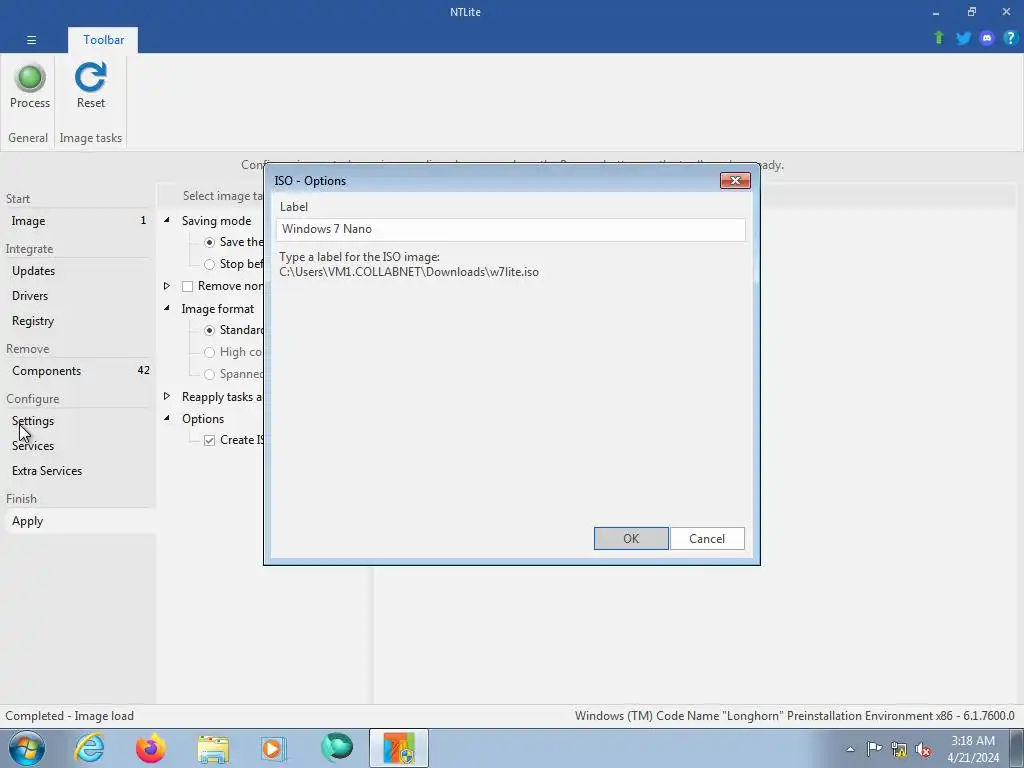Image resolution: width=1024 pixels, height=768 pixels.
Task: Click the green globe taskbar icon
Action: (337, 748)
